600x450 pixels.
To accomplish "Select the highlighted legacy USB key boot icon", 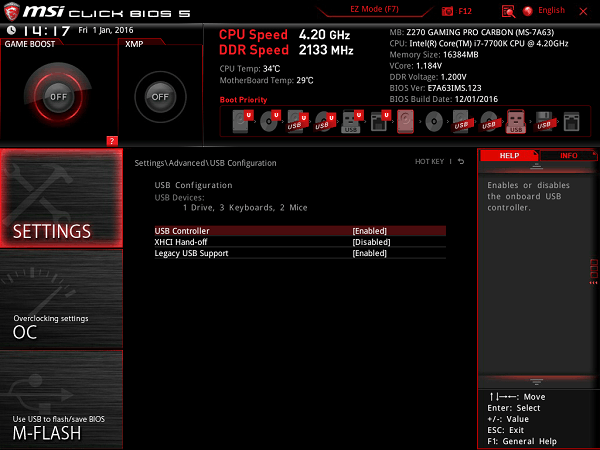I will click(516, 121).
